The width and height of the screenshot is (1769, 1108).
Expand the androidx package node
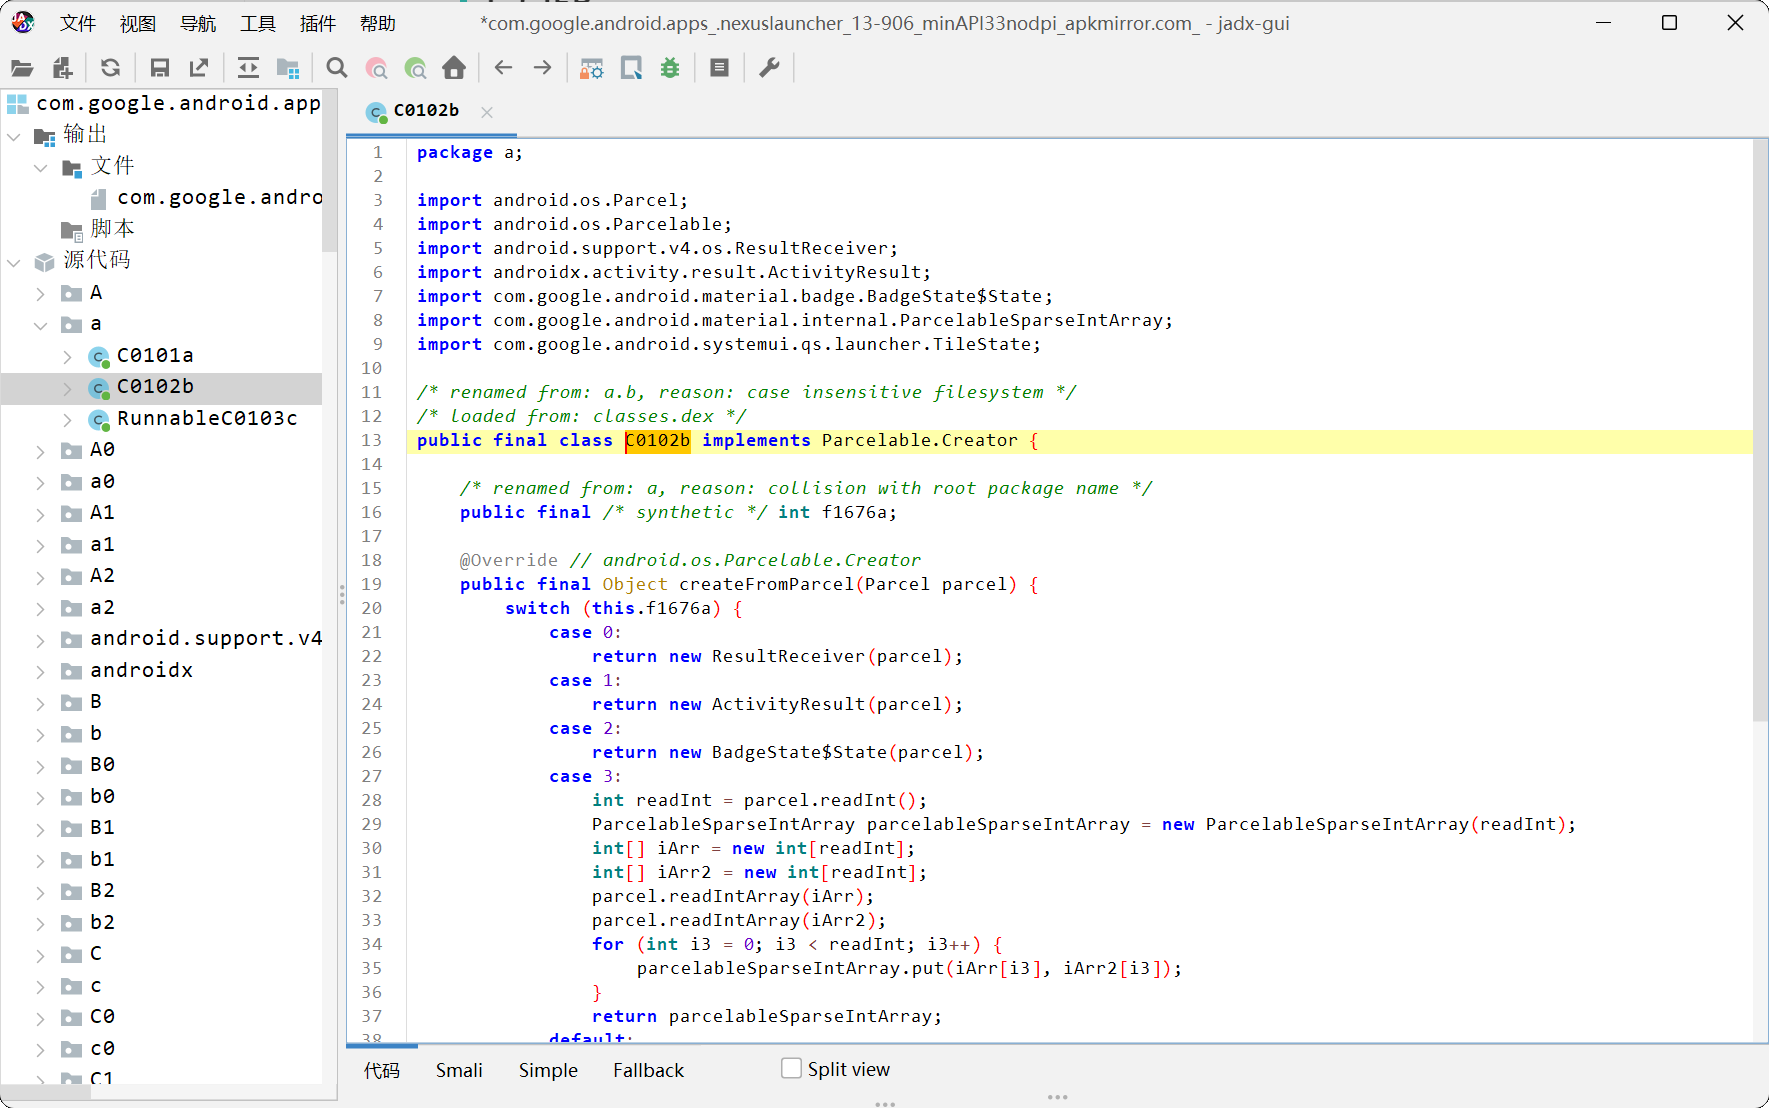[x=41, y=671]
